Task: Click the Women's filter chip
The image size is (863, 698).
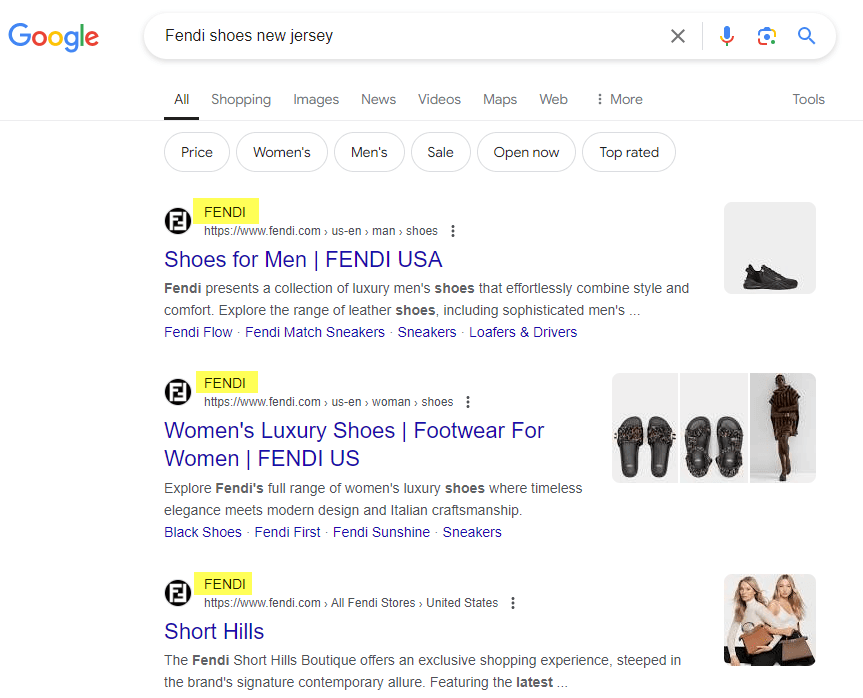Action: [282, 152]
